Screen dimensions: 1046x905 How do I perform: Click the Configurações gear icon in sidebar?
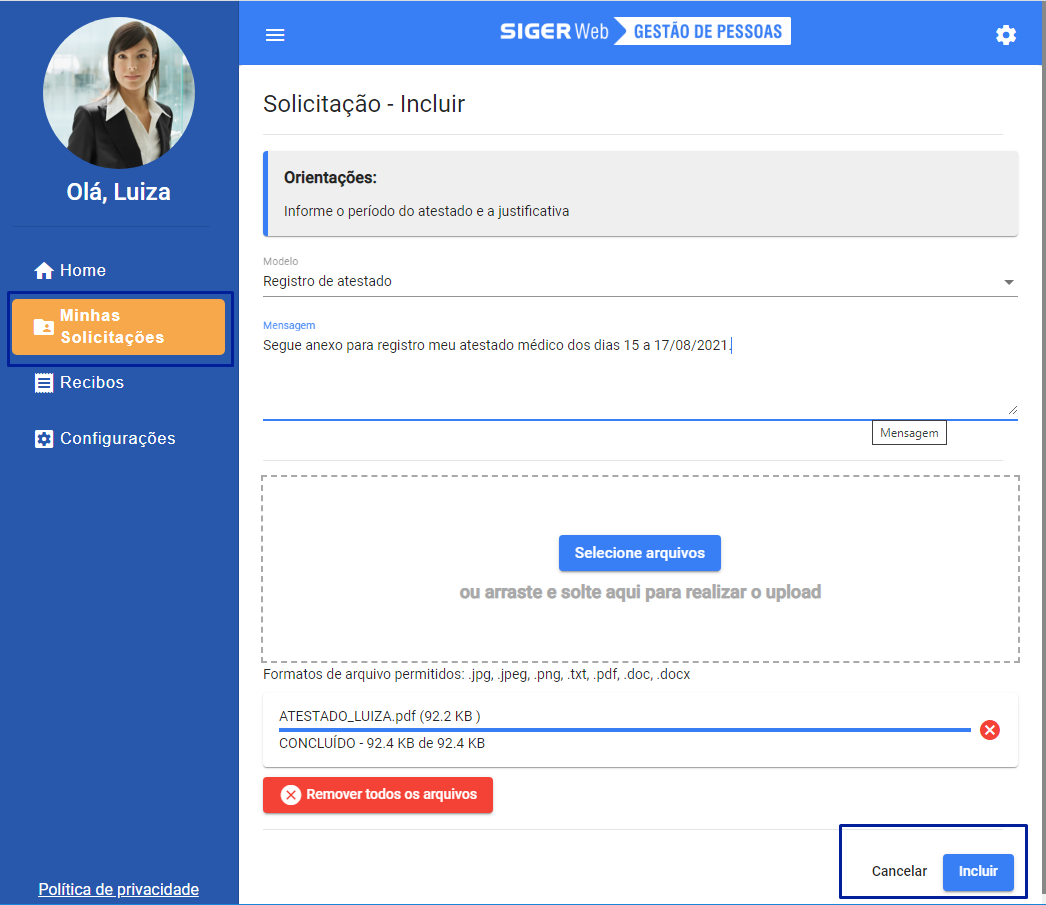(x=44, y=439)
